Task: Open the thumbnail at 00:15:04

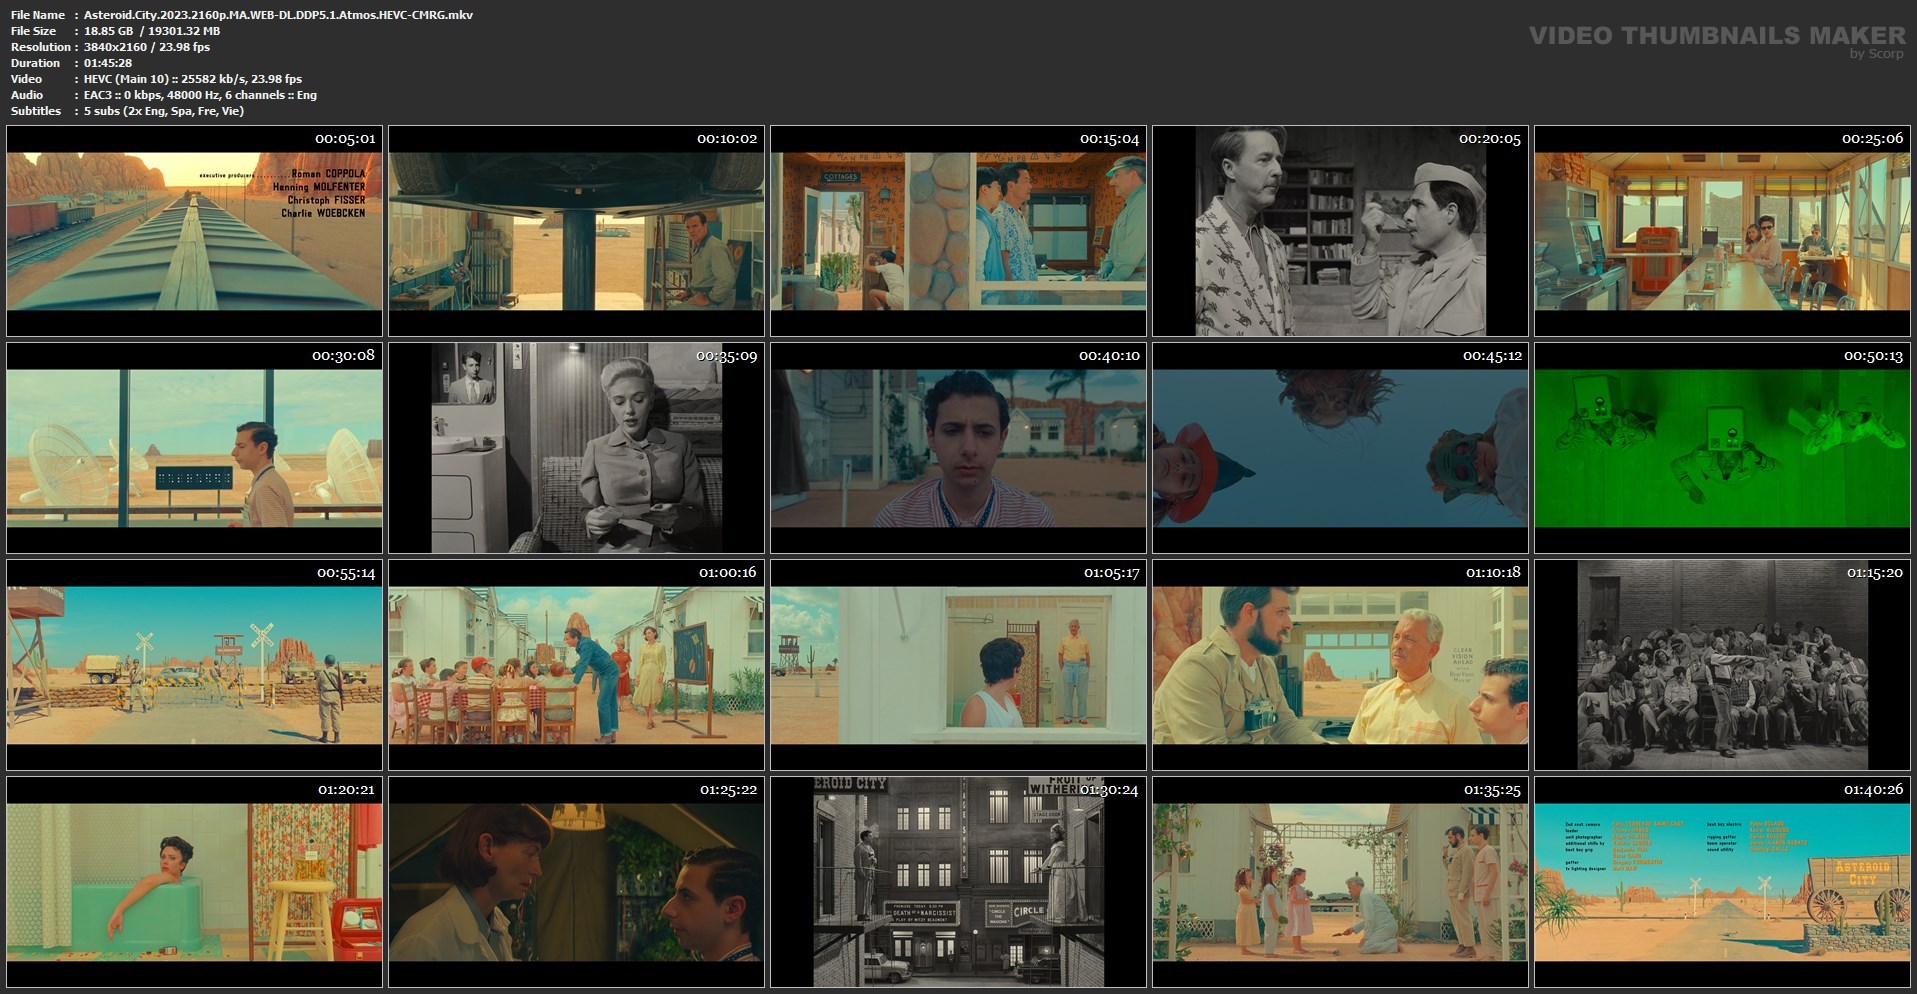Action: [x=958, y=231]
